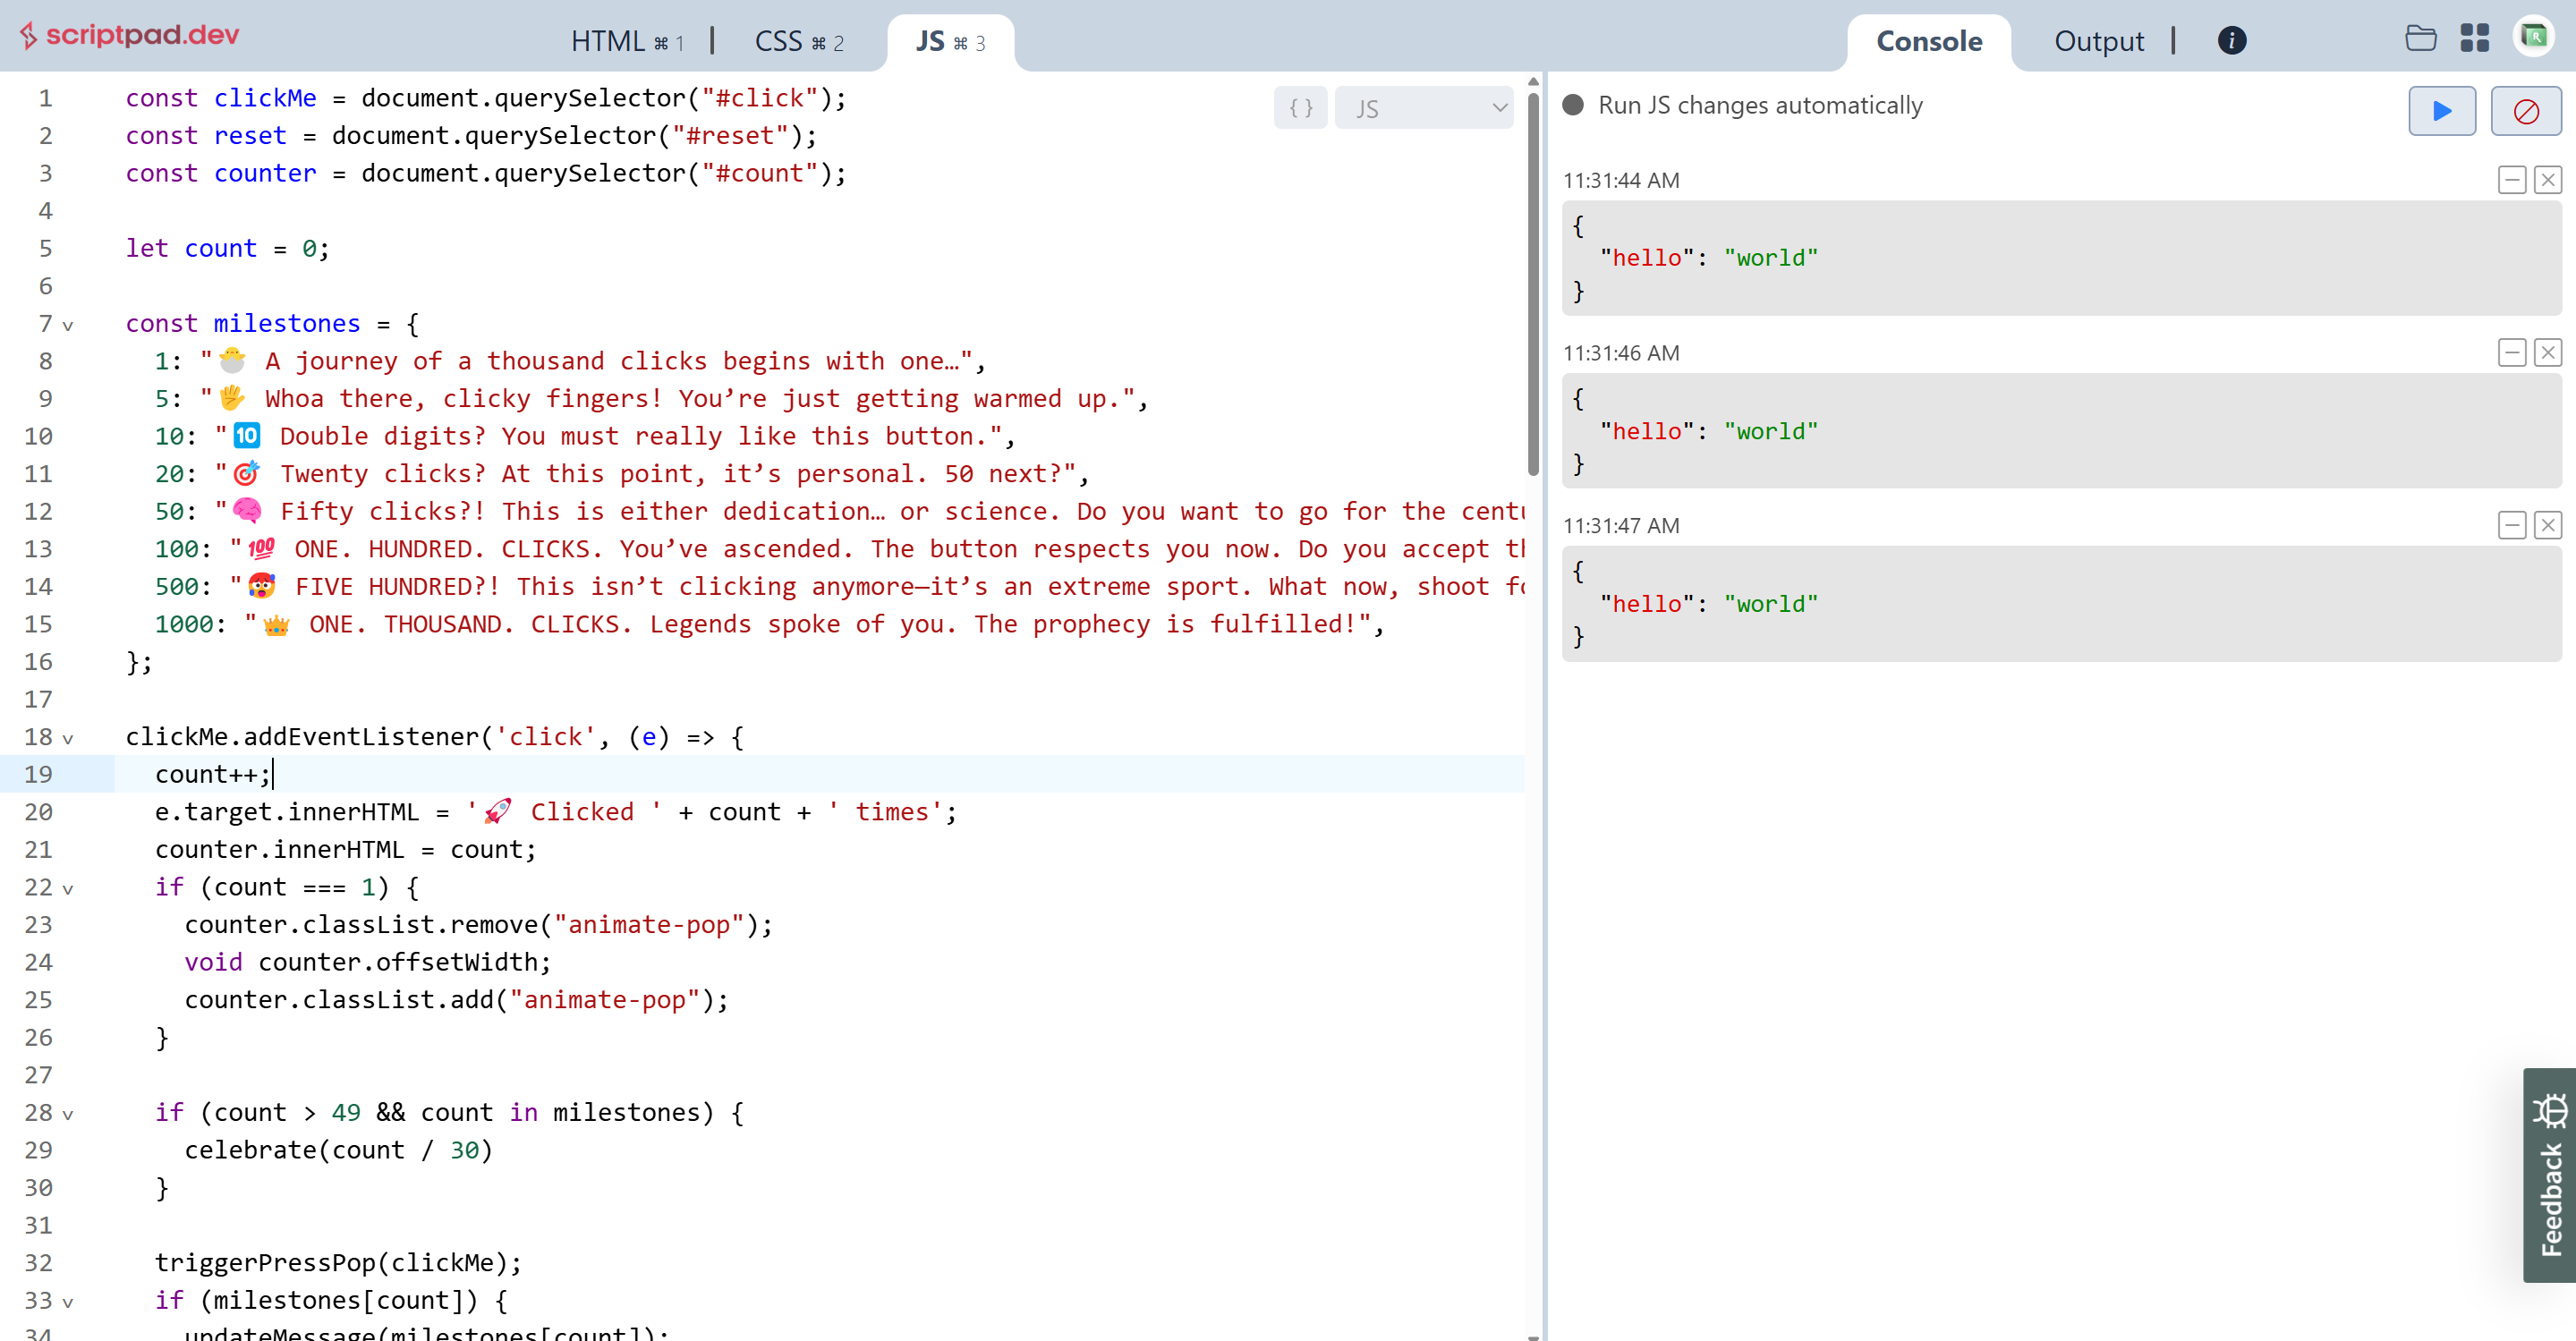Minimize the 11:31:47 AM console entry
The width and height of the screenshot is (2576, 1341).
2511,525
